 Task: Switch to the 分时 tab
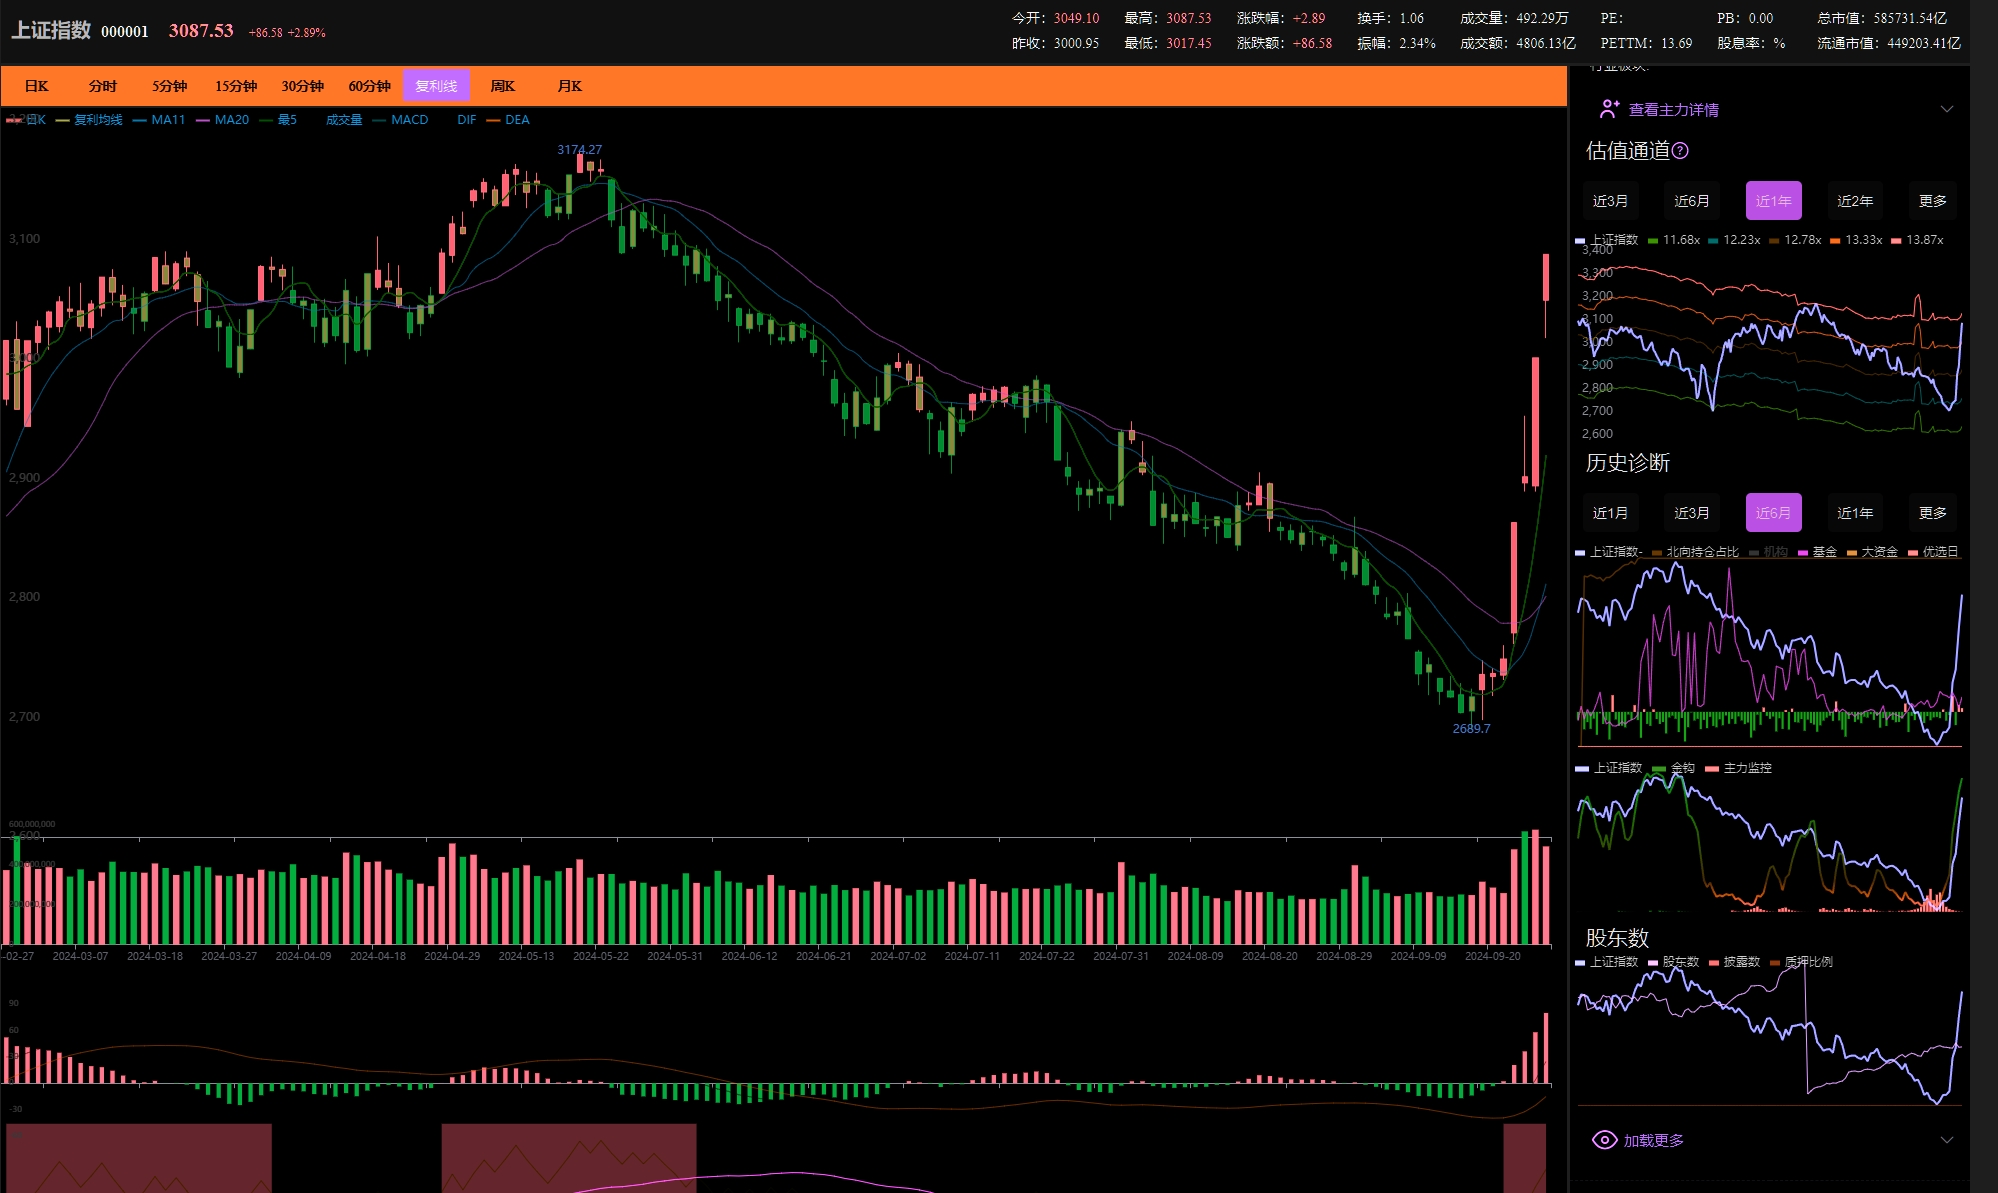tap(102, 86)
